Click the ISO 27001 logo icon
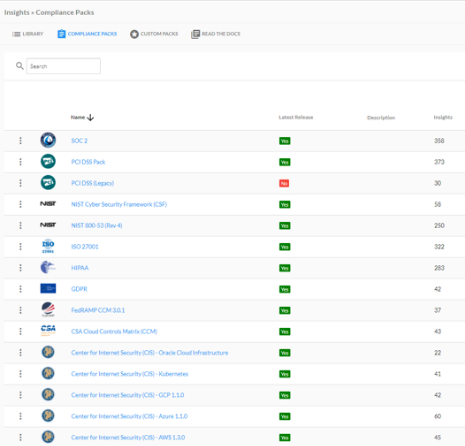This screenshot has width=465, height=446. point(48,246)
